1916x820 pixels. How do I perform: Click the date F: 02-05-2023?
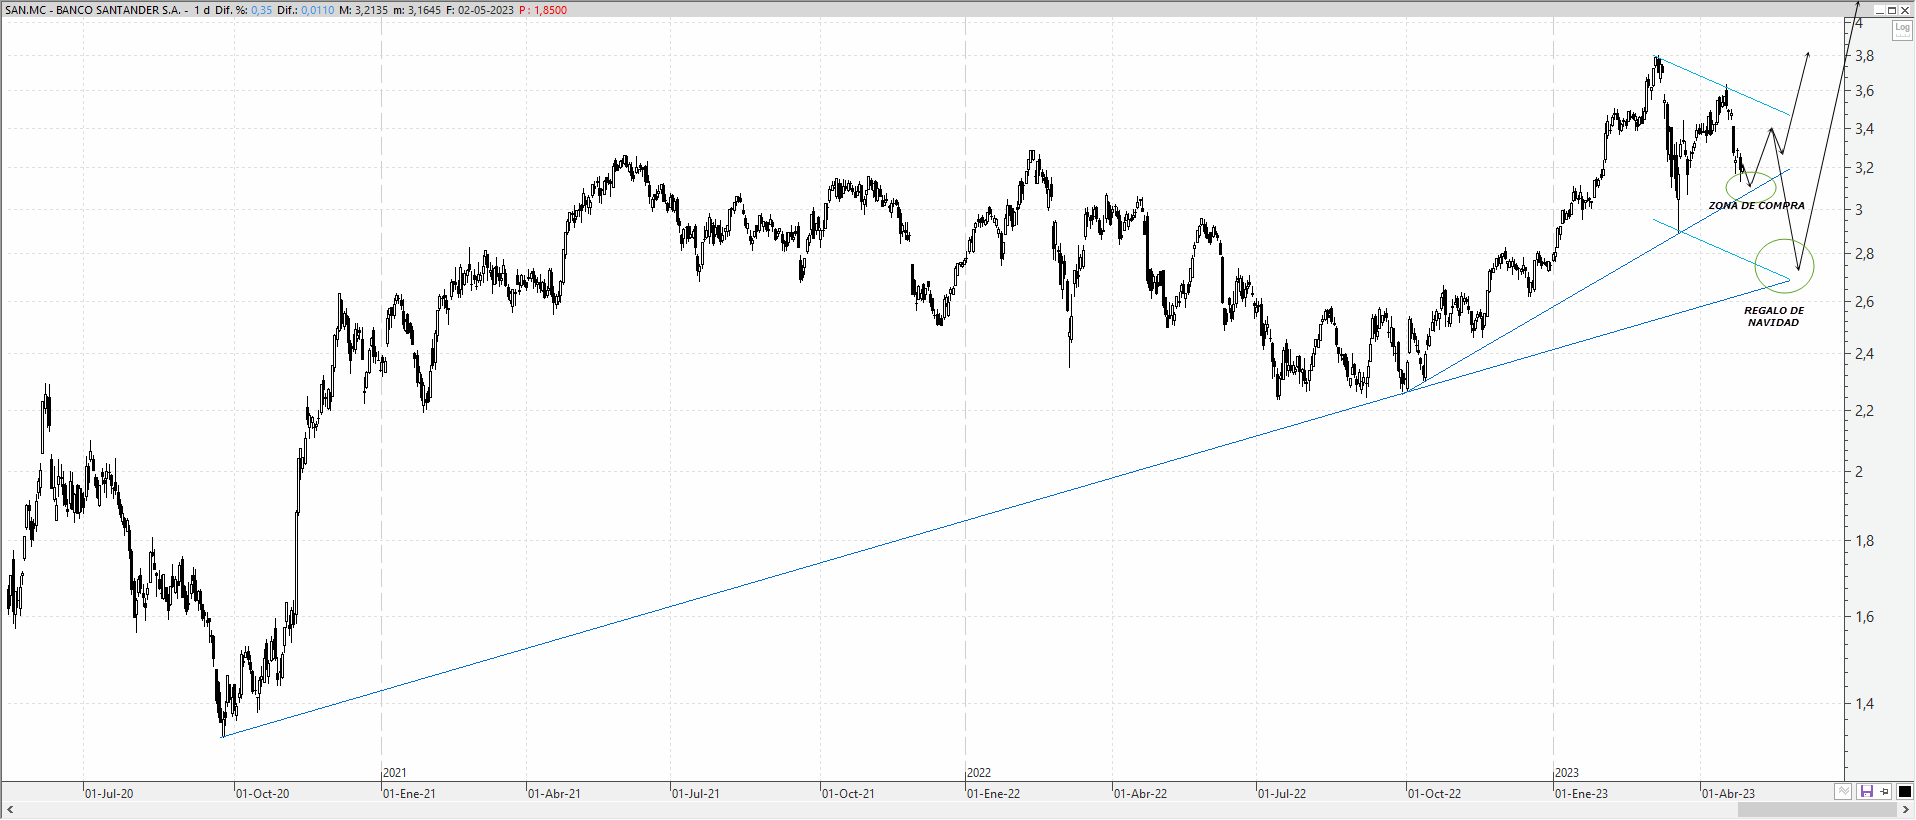[479, 10]
